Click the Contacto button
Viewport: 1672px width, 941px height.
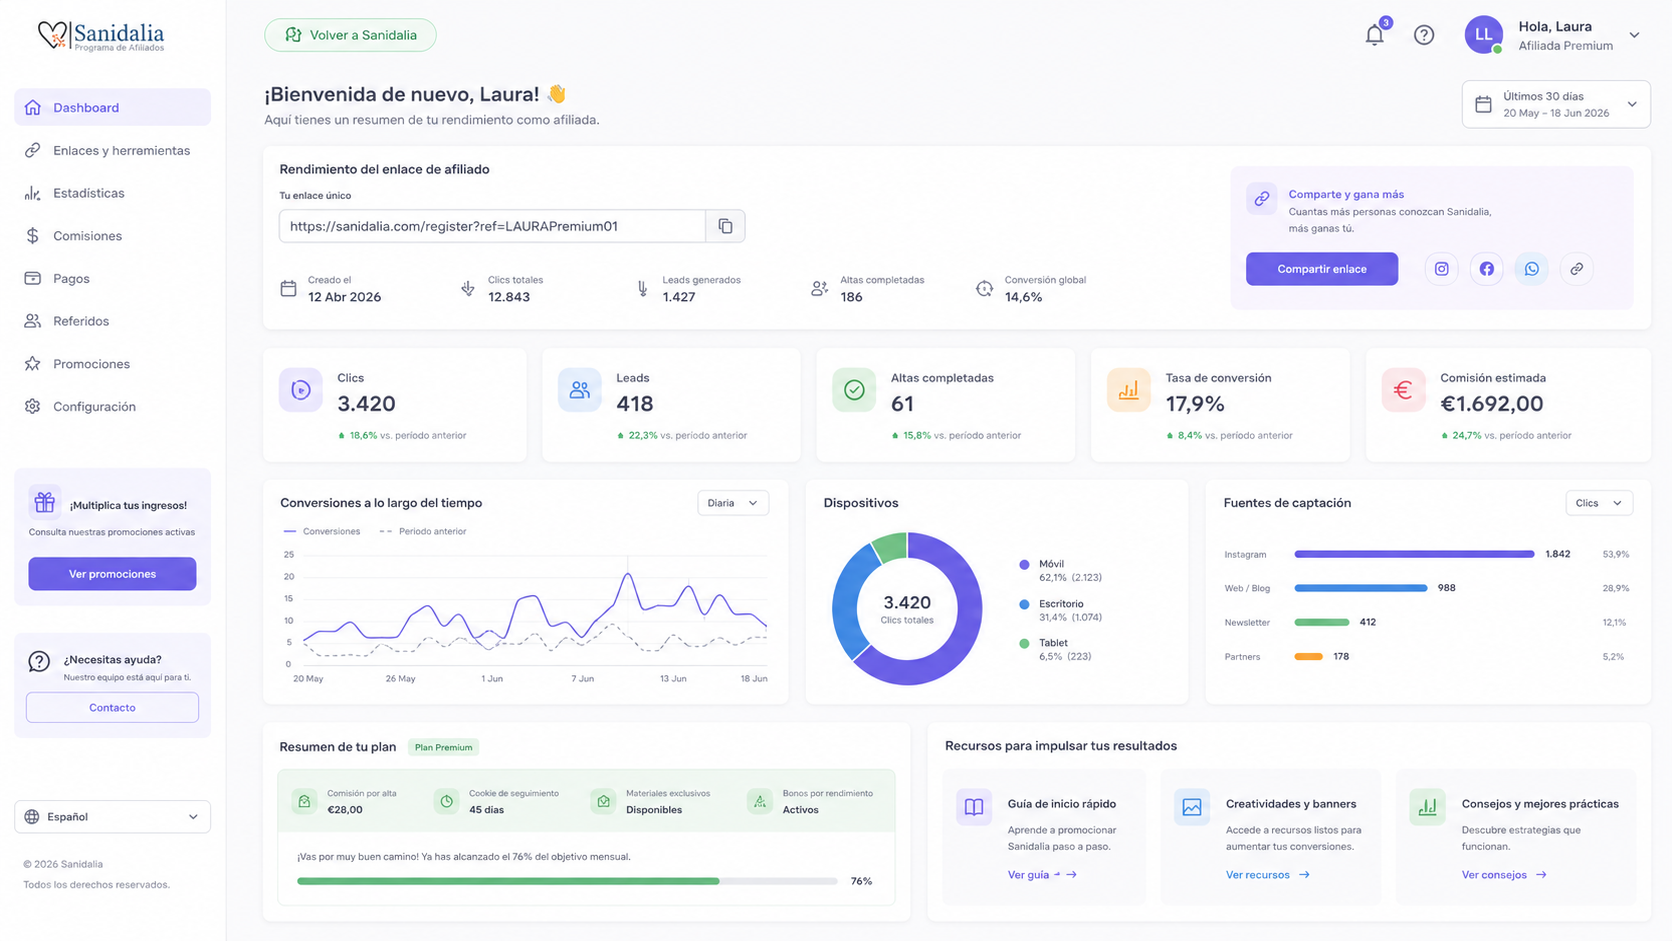[112, 707]
